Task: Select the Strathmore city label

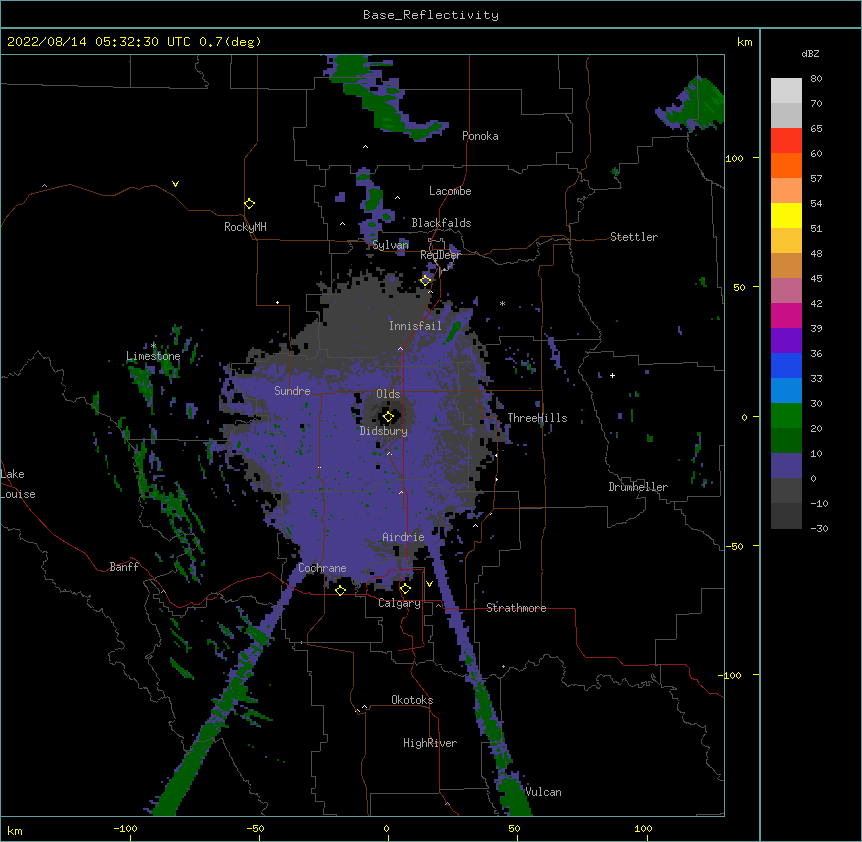Action: 516,608
